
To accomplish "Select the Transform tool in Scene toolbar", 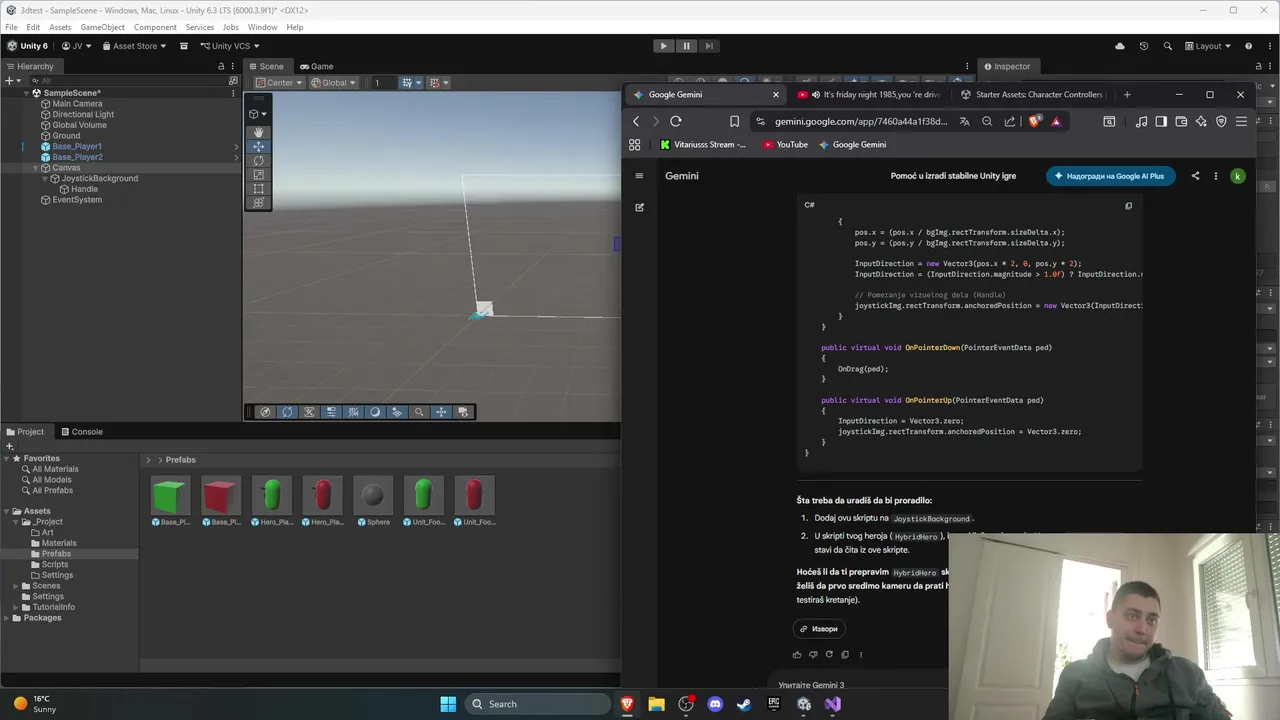I will [x=258, y=202].
